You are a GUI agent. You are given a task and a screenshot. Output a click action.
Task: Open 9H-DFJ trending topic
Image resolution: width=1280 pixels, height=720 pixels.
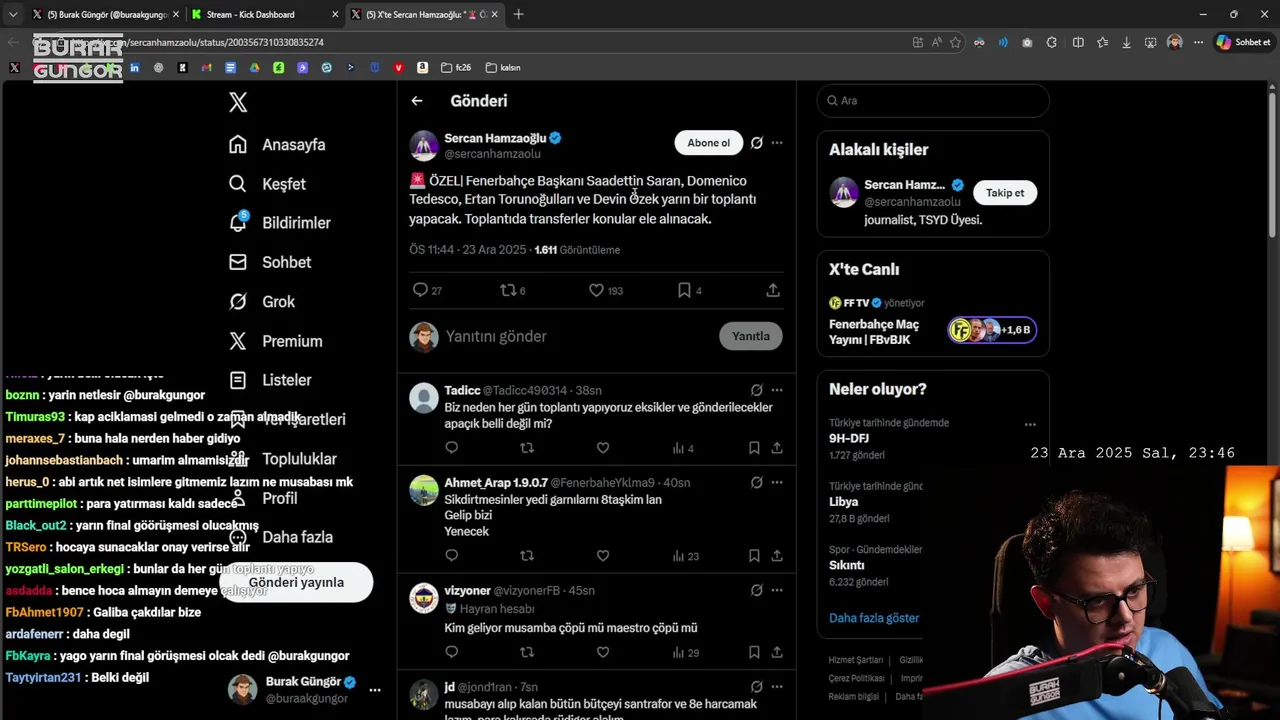[848, 438]
